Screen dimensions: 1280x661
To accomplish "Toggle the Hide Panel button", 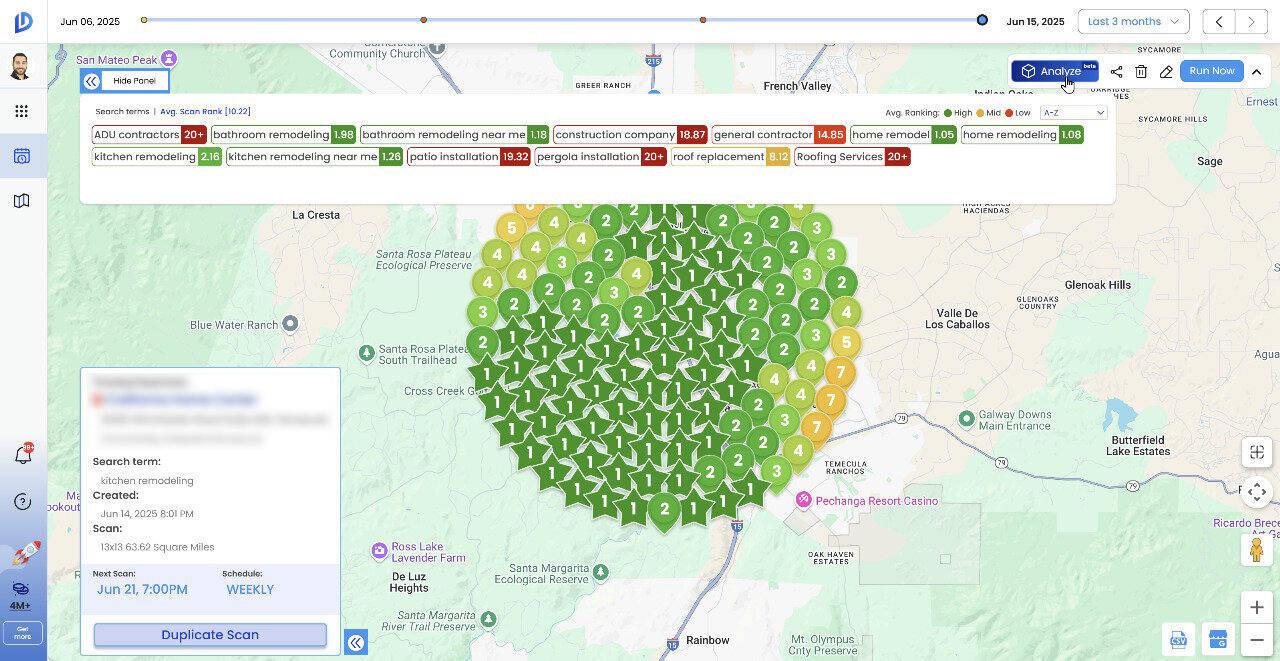I will pyautogui.click(x=125, y=81).
